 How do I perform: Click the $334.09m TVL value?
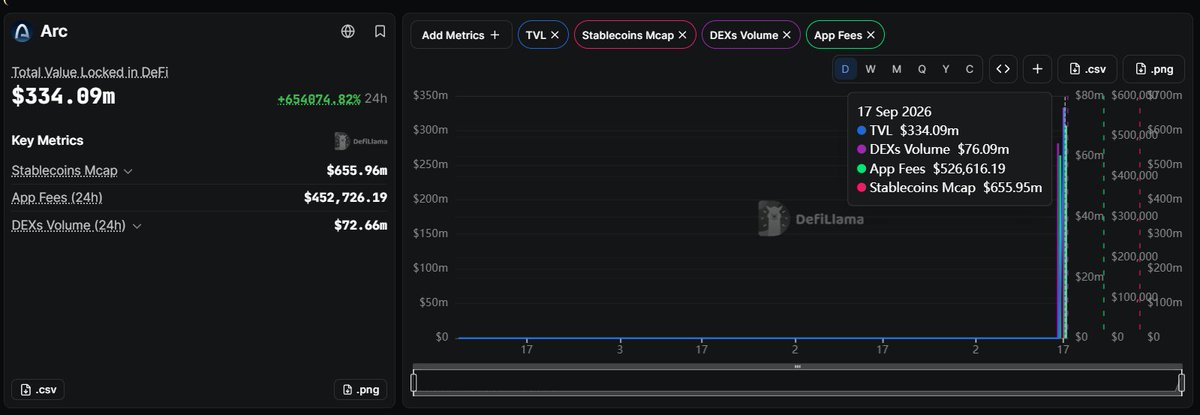[64, 97]
